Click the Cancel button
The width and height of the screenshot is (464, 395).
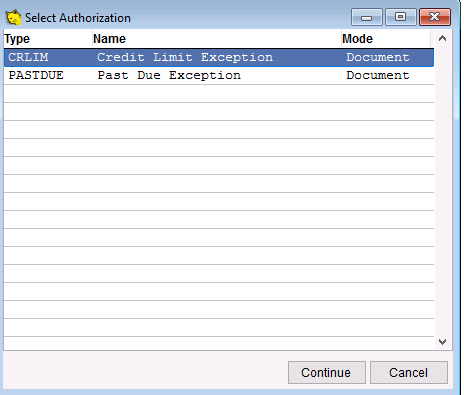pyautogui.click(x=409, y=372)
